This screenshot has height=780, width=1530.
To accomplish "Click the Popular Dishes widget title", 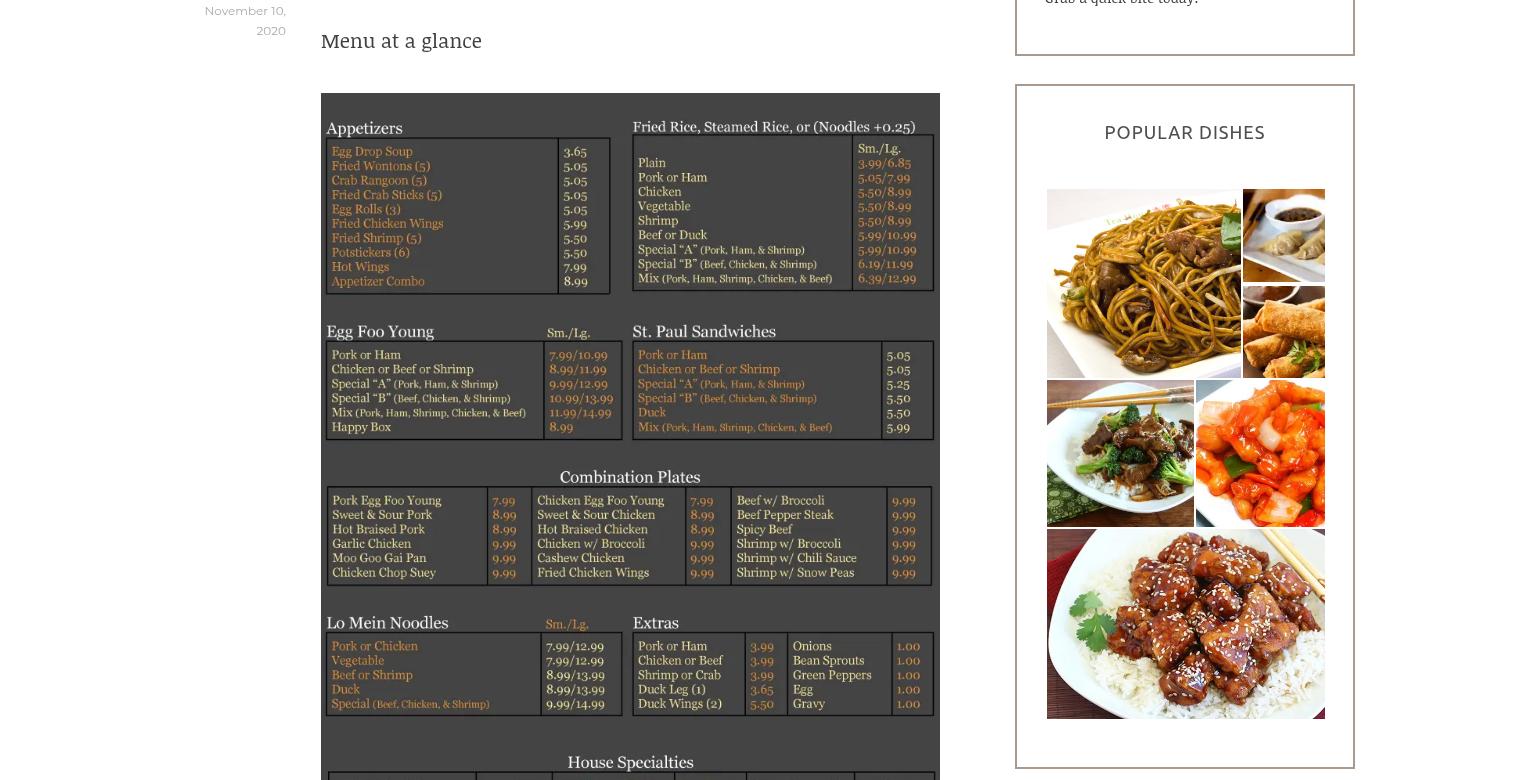I will (x=1185, y=133).
